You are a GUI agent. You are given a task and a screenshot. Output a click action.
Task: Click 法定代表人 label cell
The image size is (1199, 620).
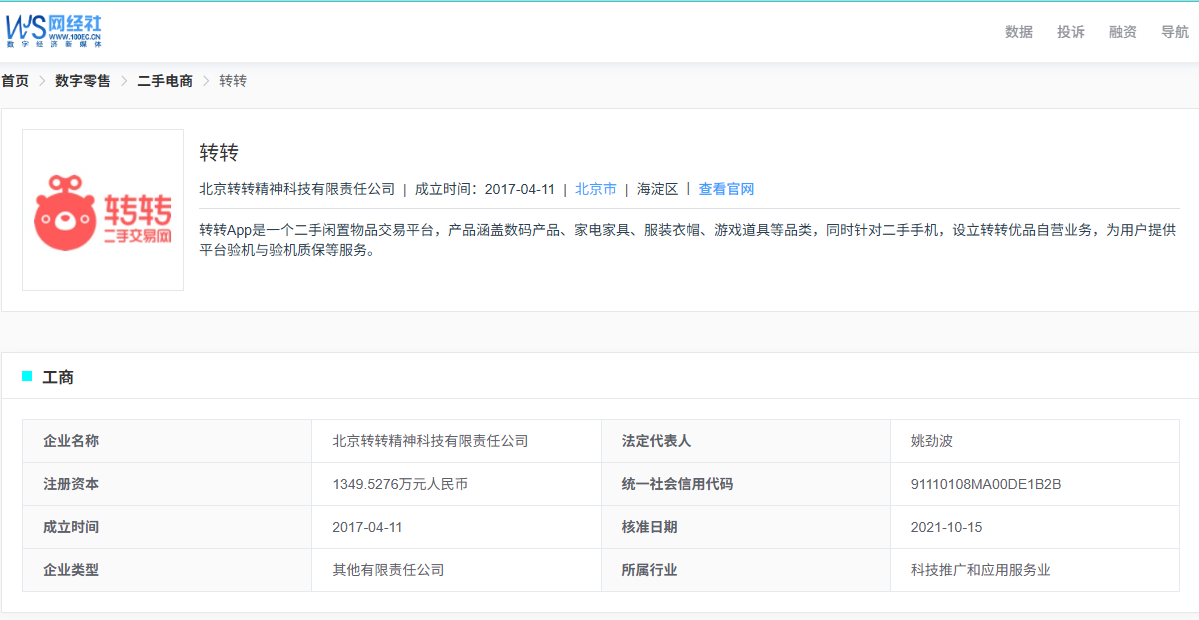(746, 441)
